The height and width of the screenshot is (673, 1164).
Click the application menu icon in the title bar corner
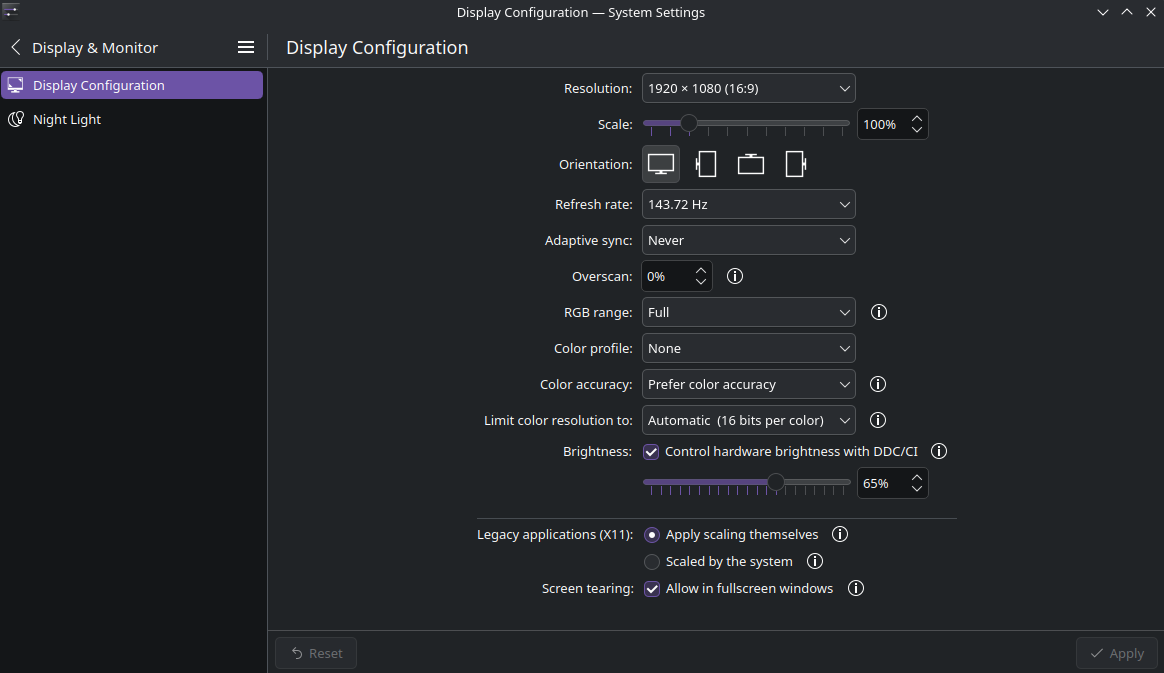[10, 10]
